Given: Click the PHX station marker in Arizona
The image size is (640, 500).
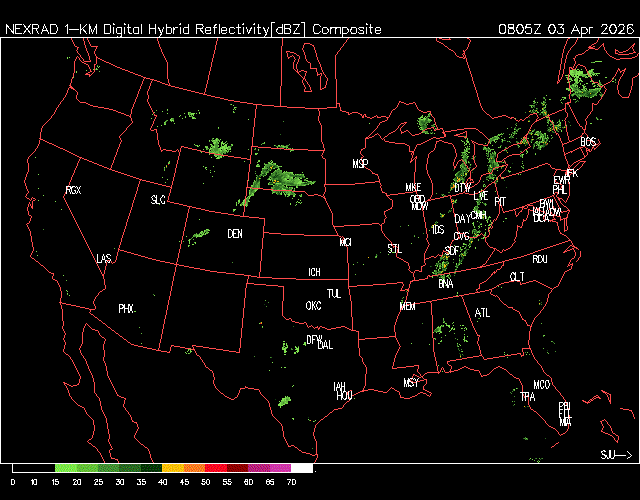Looking at the screenshot, I should [x=126, y=309].
